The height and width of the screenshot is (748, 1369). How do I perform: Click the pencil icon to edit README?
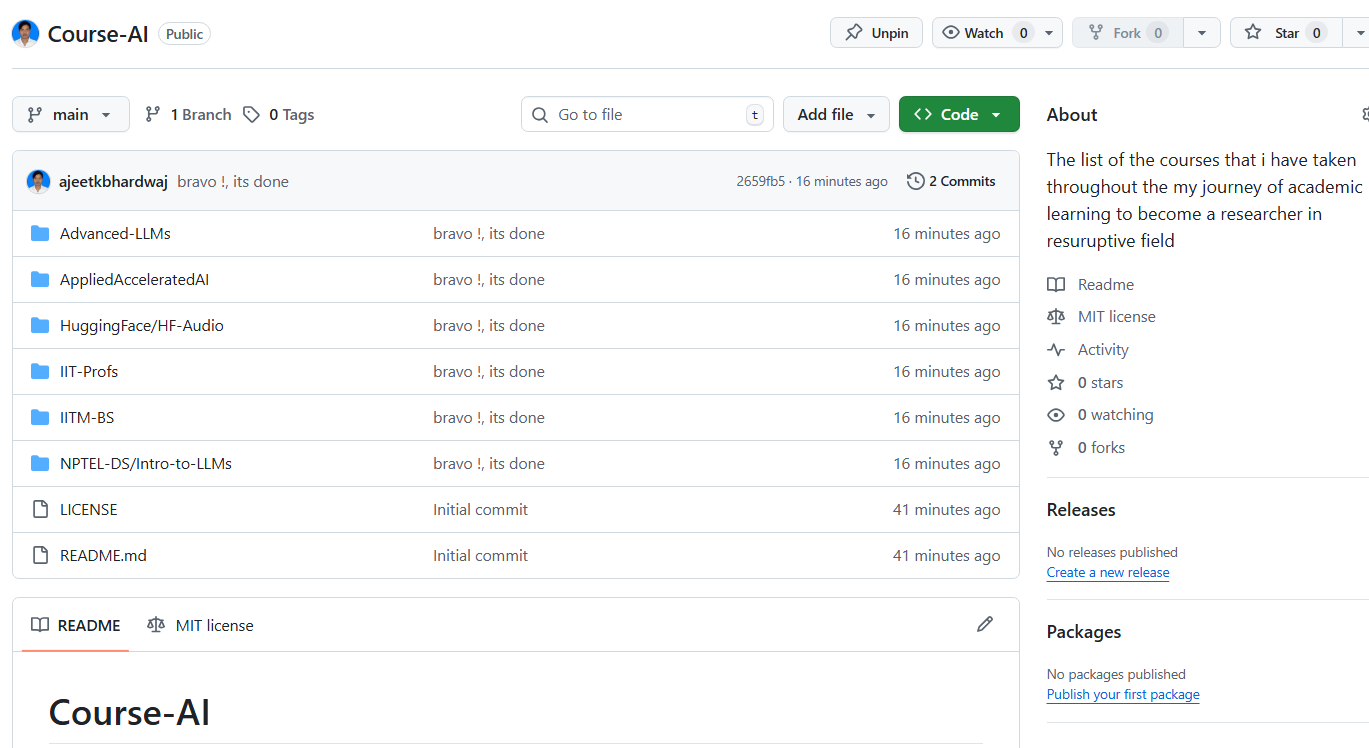(x=985, y=625)
